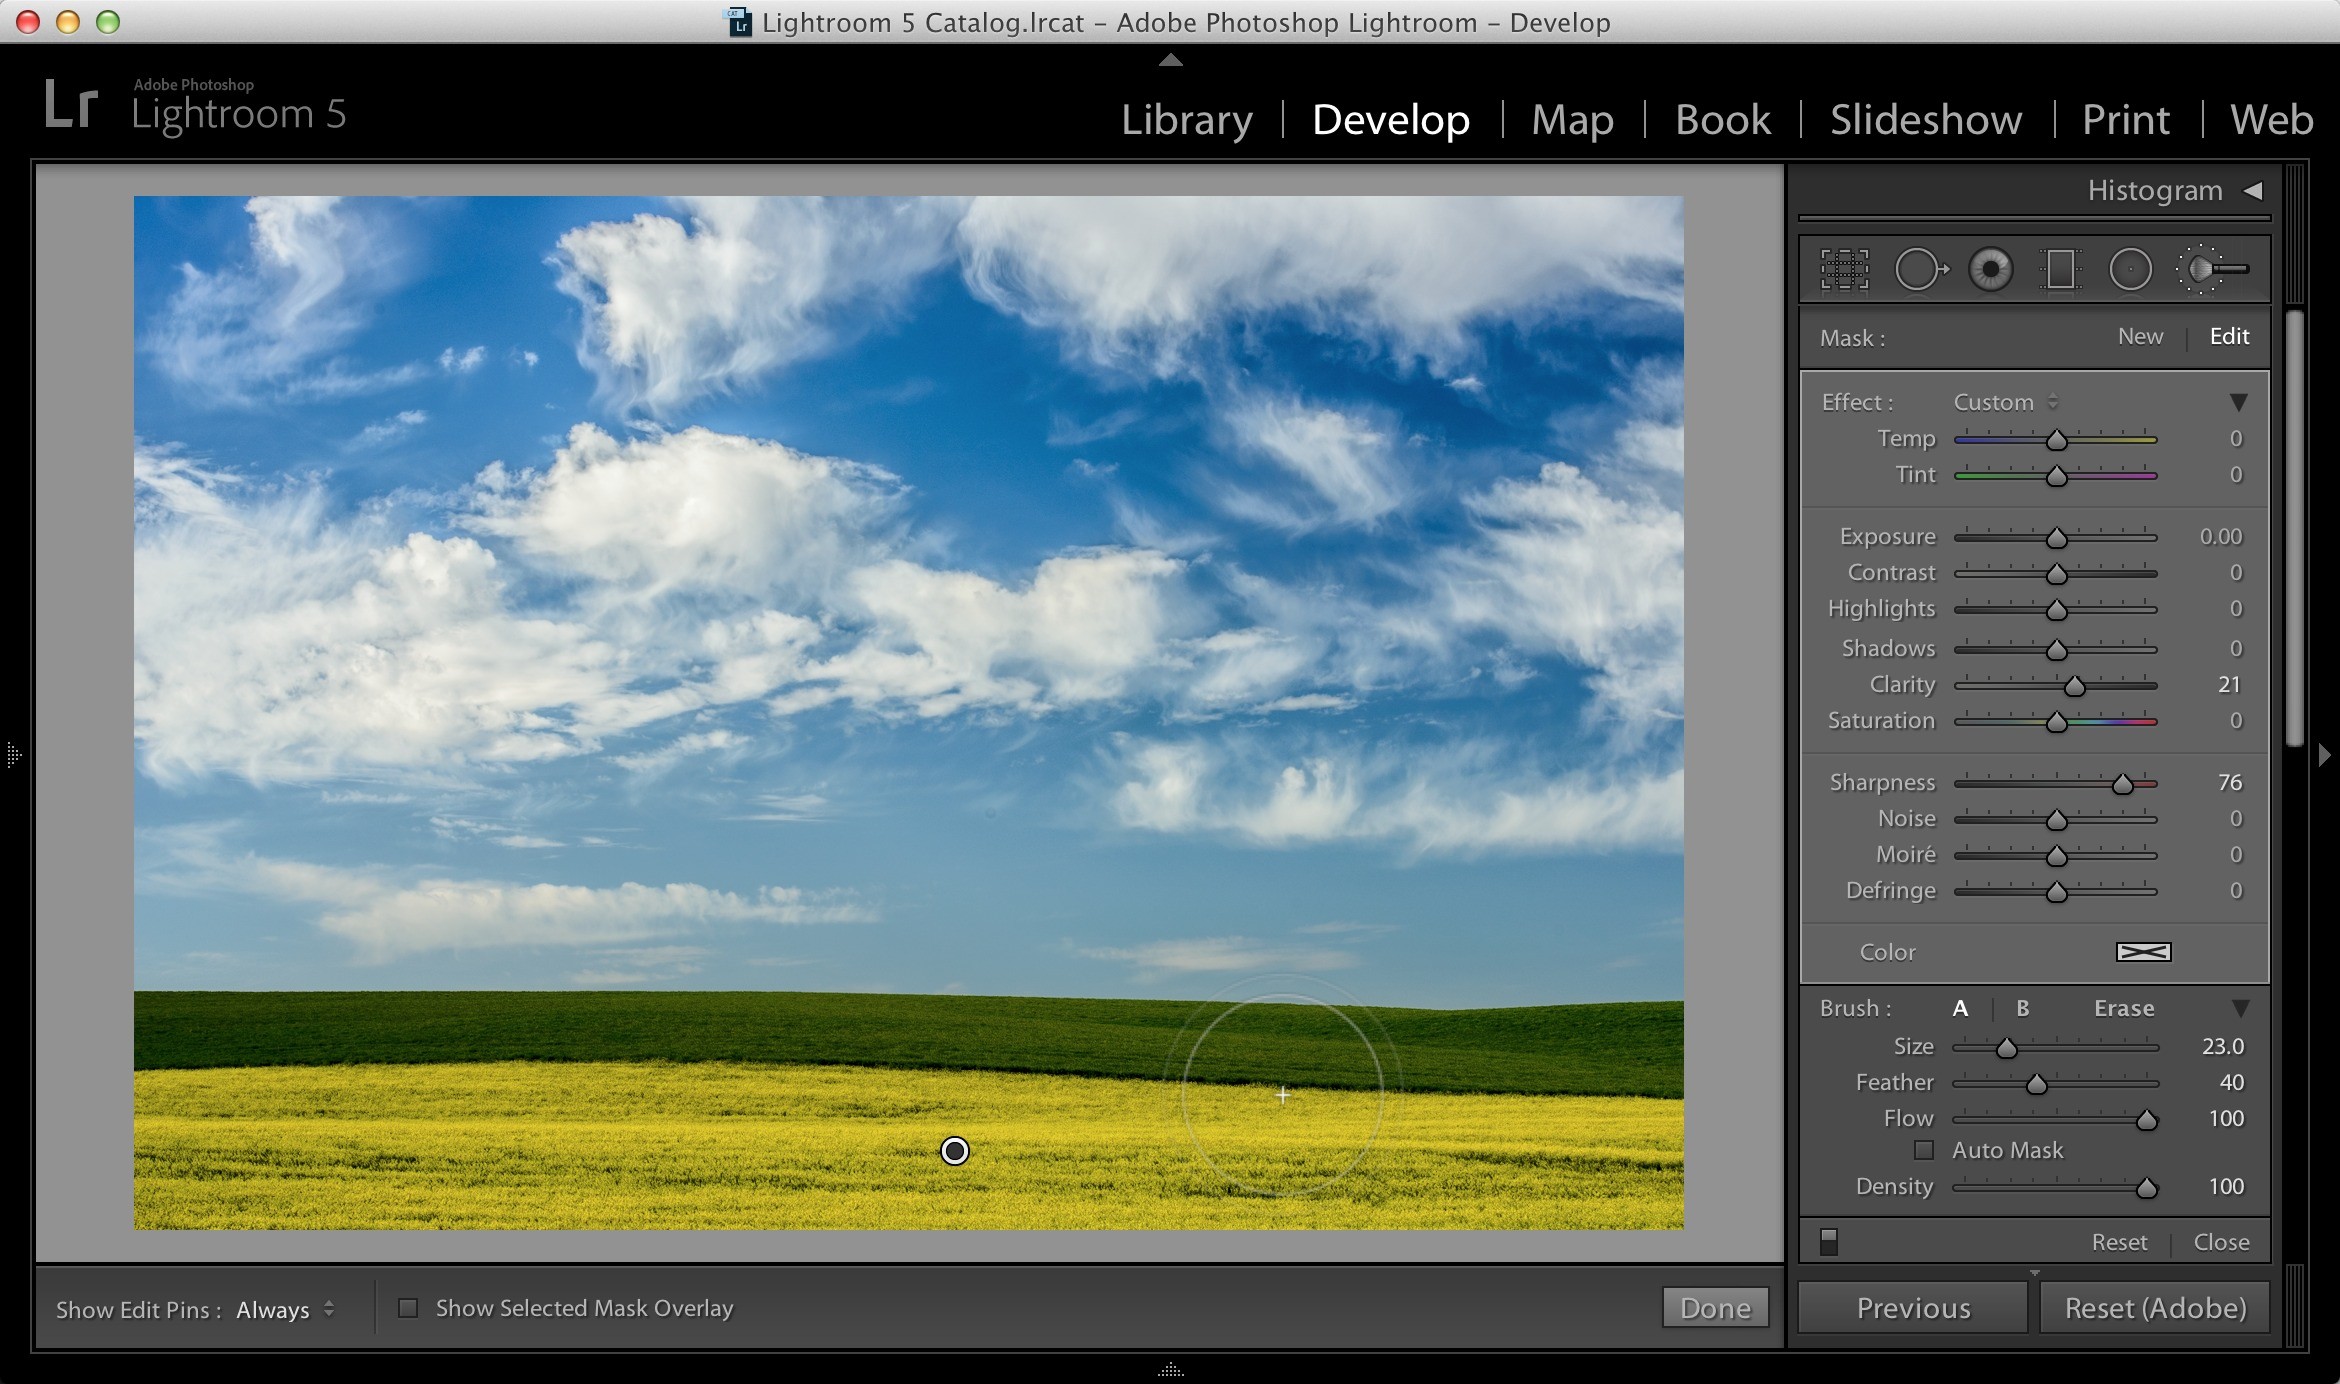
Task: Collapse the Histogram panel triangle
Action: point(2252,190)
